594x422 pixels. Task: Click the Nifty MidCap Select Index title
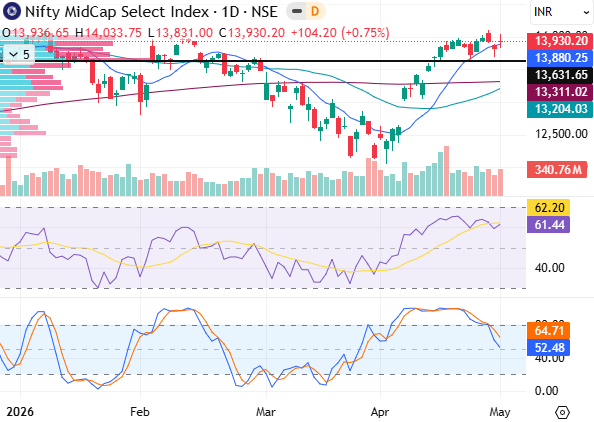[117, 12]
